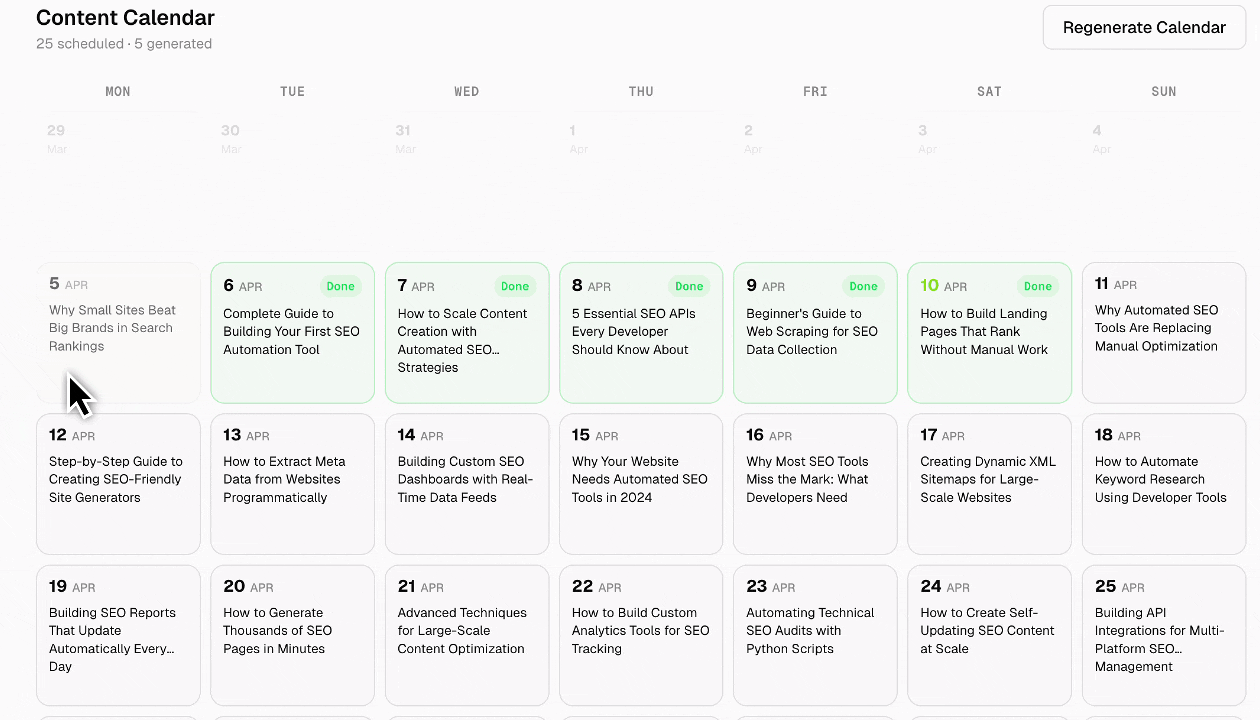Select the April 15 Why Your Website card
The width and height of the screenshot is (1260, 720).
640,481
